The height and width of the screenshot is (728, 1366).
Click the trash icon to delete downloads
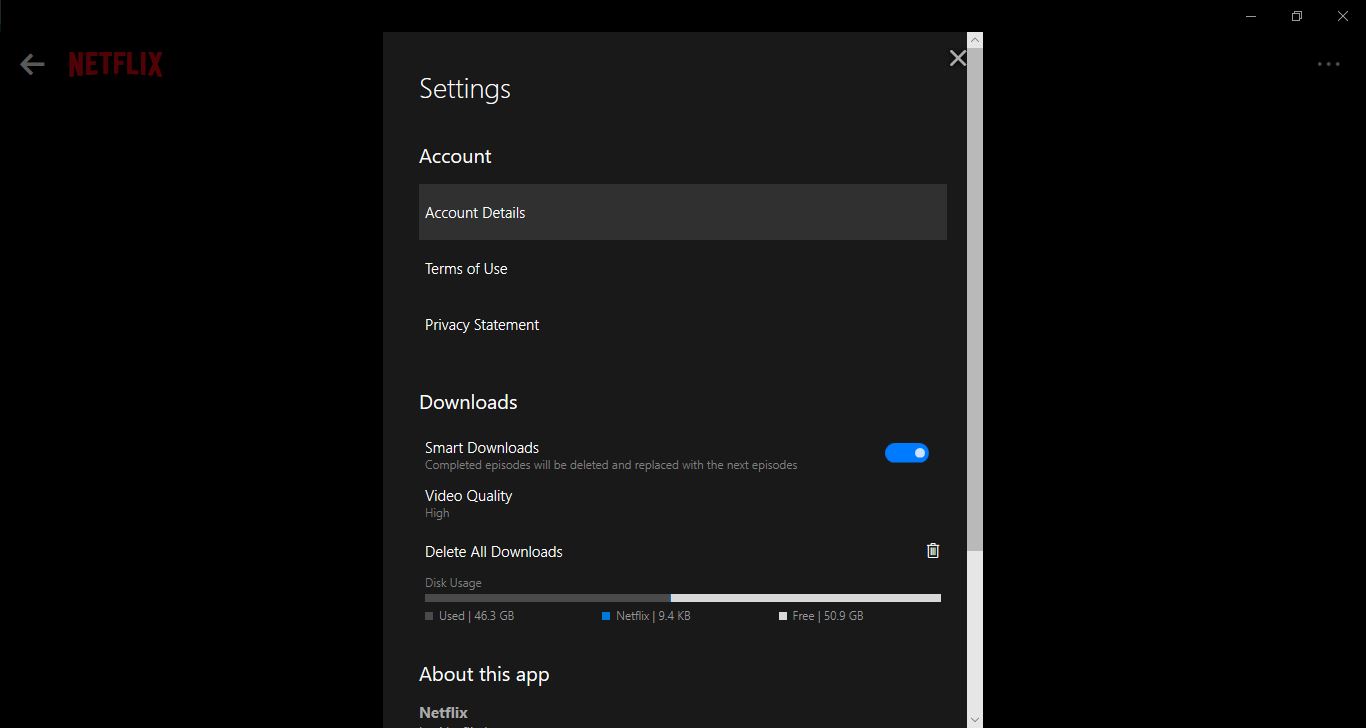coord(933,551)
